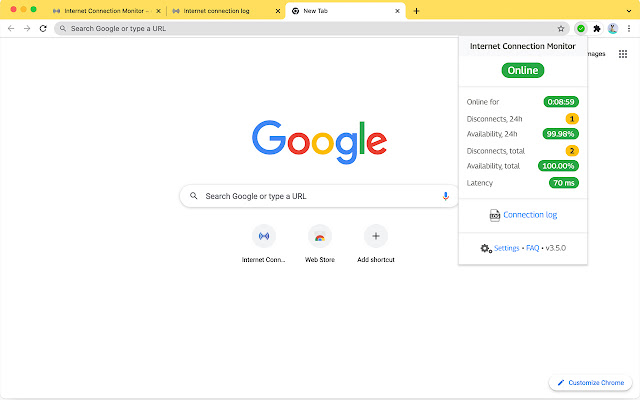Click the log file icon beside Connection log
640x400 pixels.
(x=495, y=215)
